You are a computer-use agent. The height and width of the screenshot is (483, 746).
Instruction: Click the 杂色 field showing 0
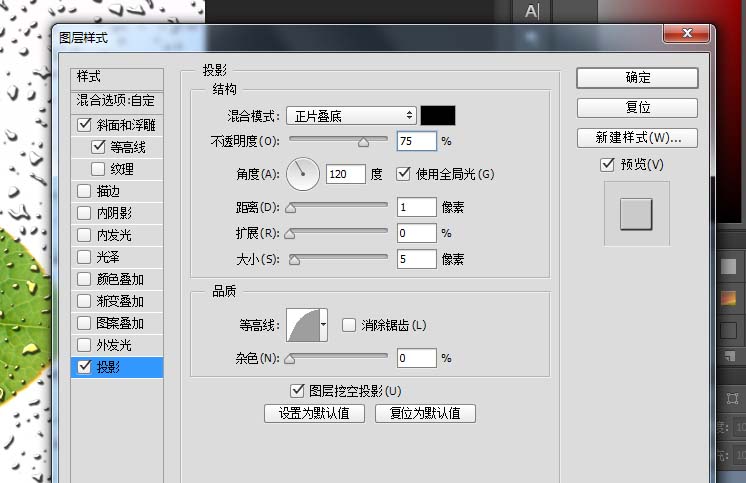[x=416, y=358]
